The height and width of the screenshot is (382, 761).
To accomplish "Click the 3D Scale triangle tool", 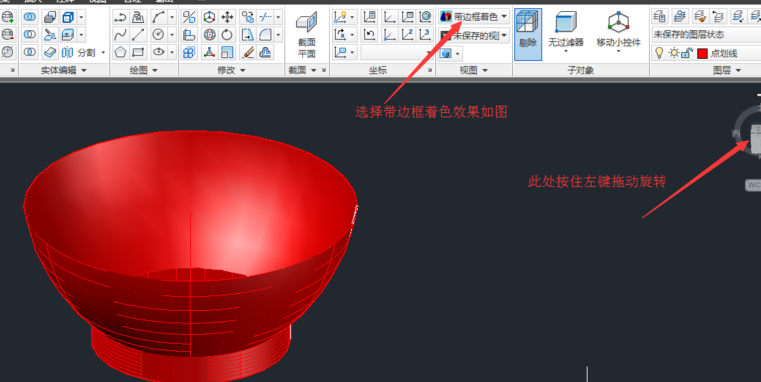I will pos(209,51).
